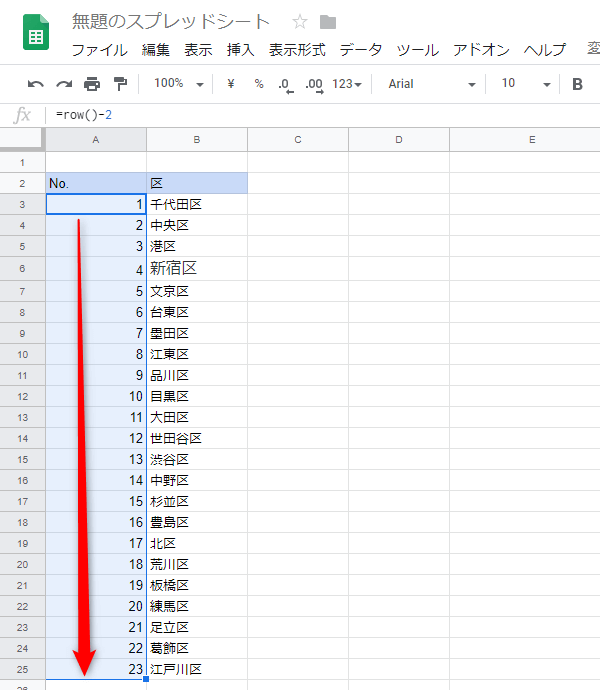This screenshot has width=600, height=690.
Task: Select cell containing 板橋区
Action: click(x=197, y=585)
